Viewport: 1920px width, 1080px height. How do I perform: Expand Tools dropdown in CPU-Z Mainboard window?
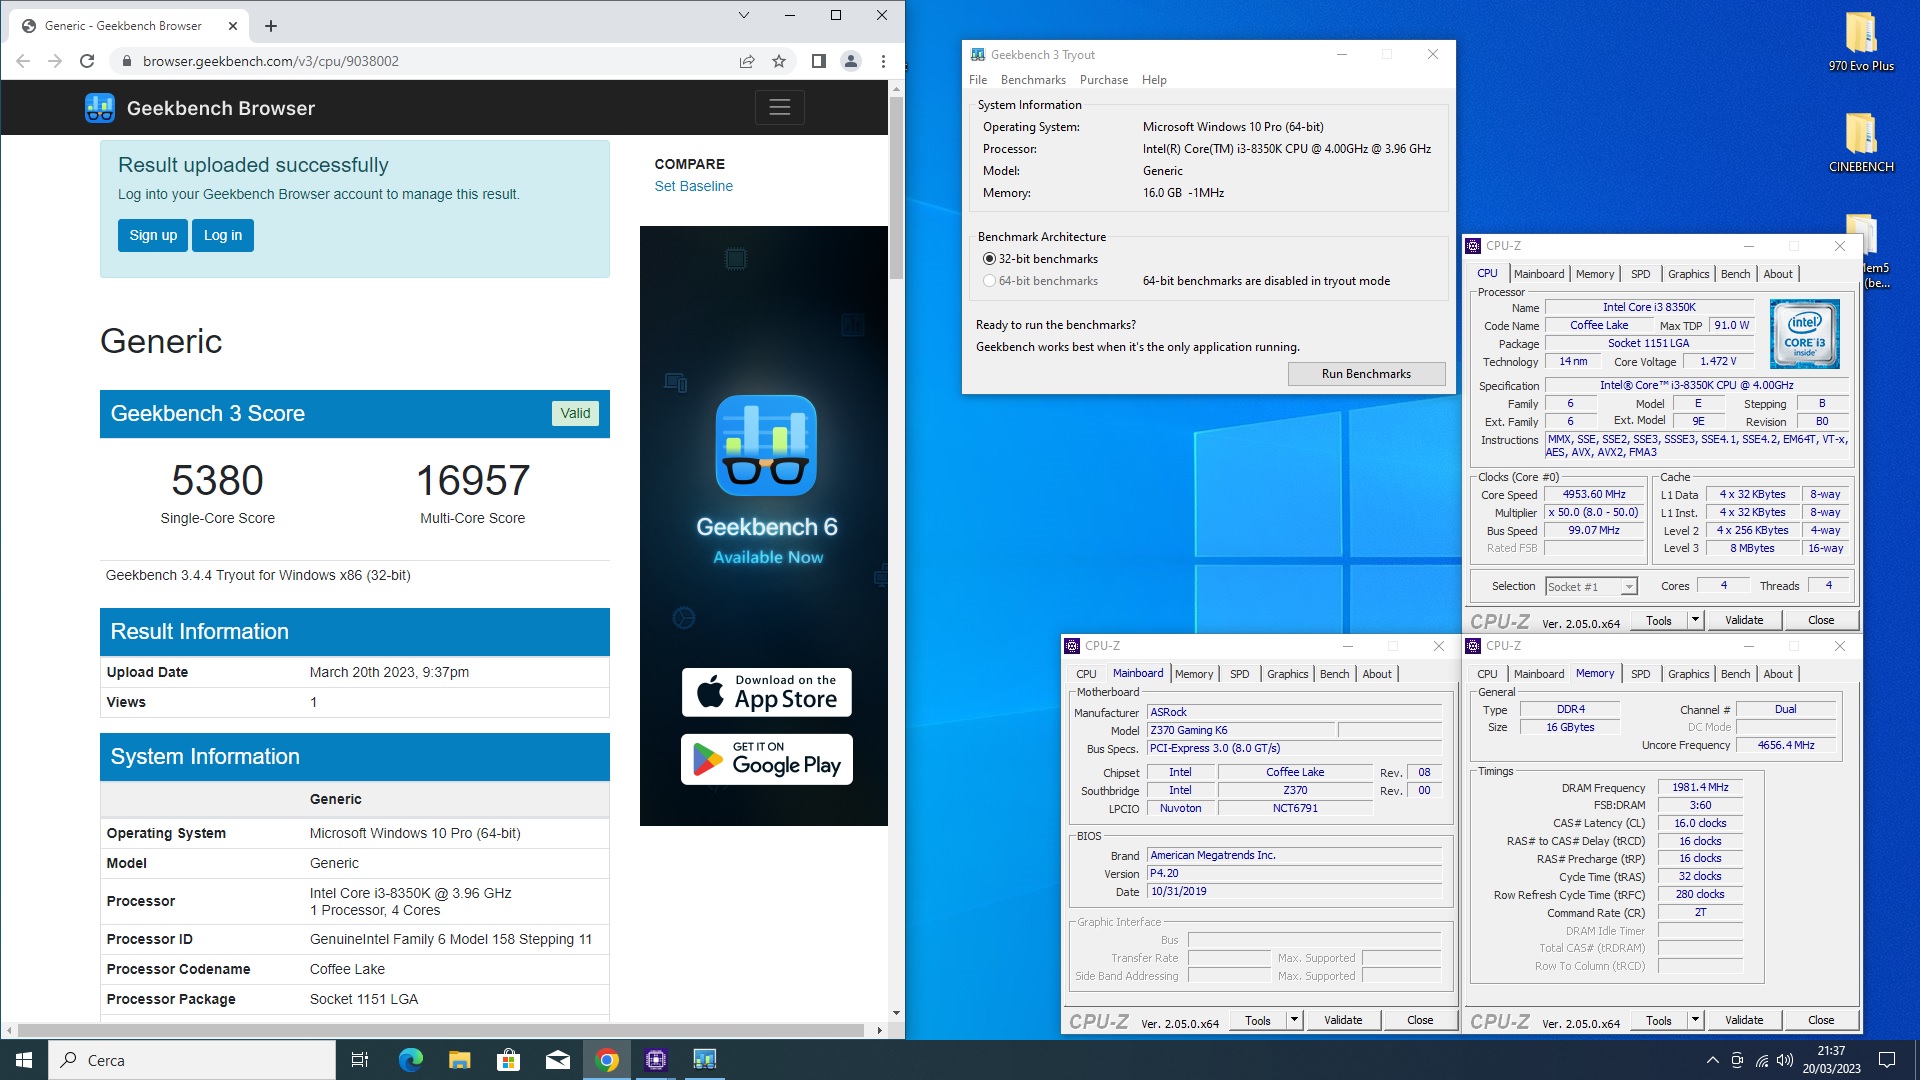(1294, 1020)
